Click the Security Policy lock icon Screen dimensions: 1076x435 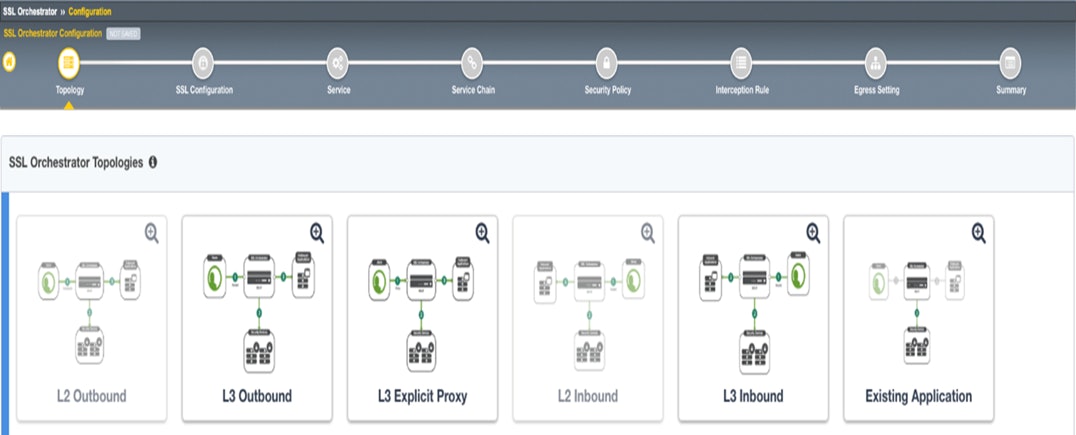pyautogui.click(x=607, y=62)
